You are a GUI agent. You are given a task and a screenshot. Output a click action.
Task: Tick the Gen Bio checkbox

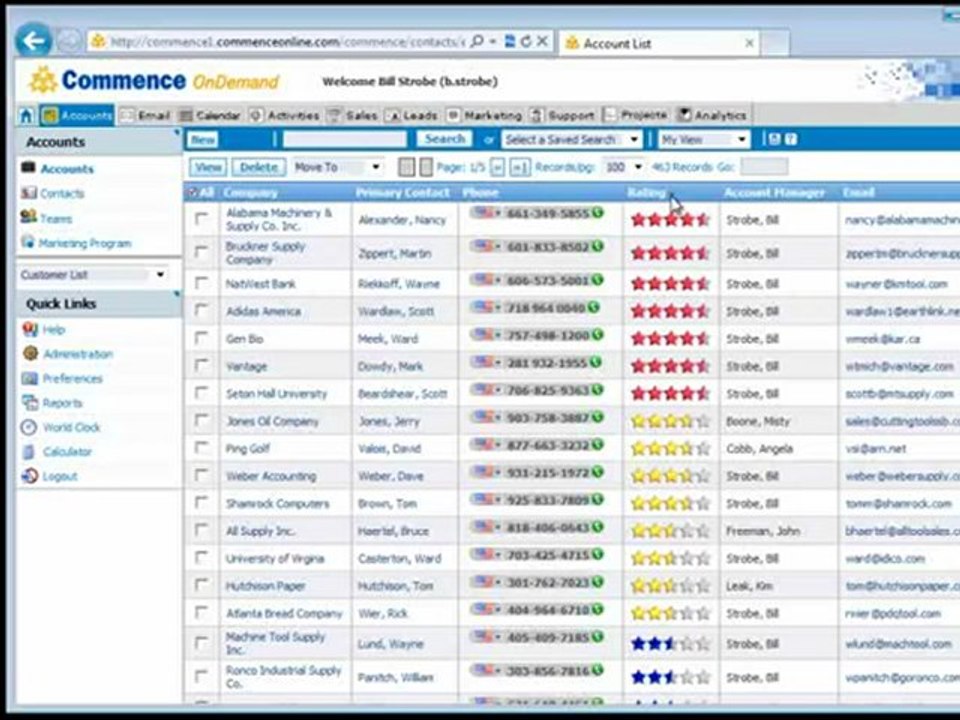pyautogui.click(x=201, y=337)
